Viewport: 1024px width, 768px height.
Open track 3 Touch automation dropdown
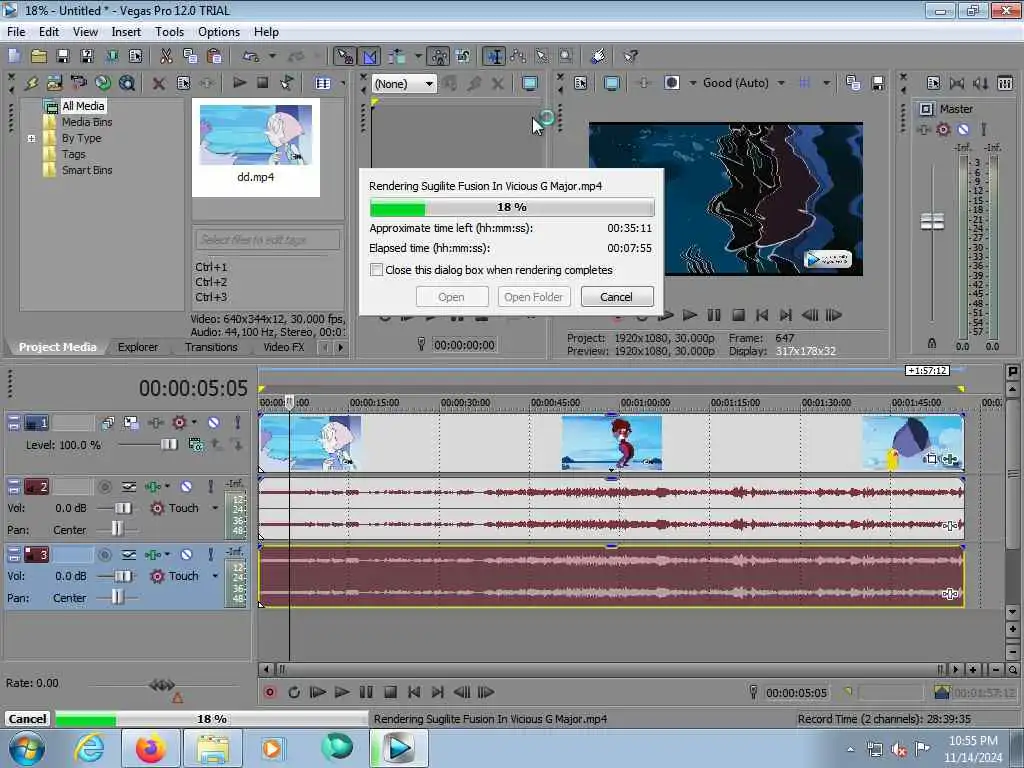pyautogui.click(x=215, y=576)
